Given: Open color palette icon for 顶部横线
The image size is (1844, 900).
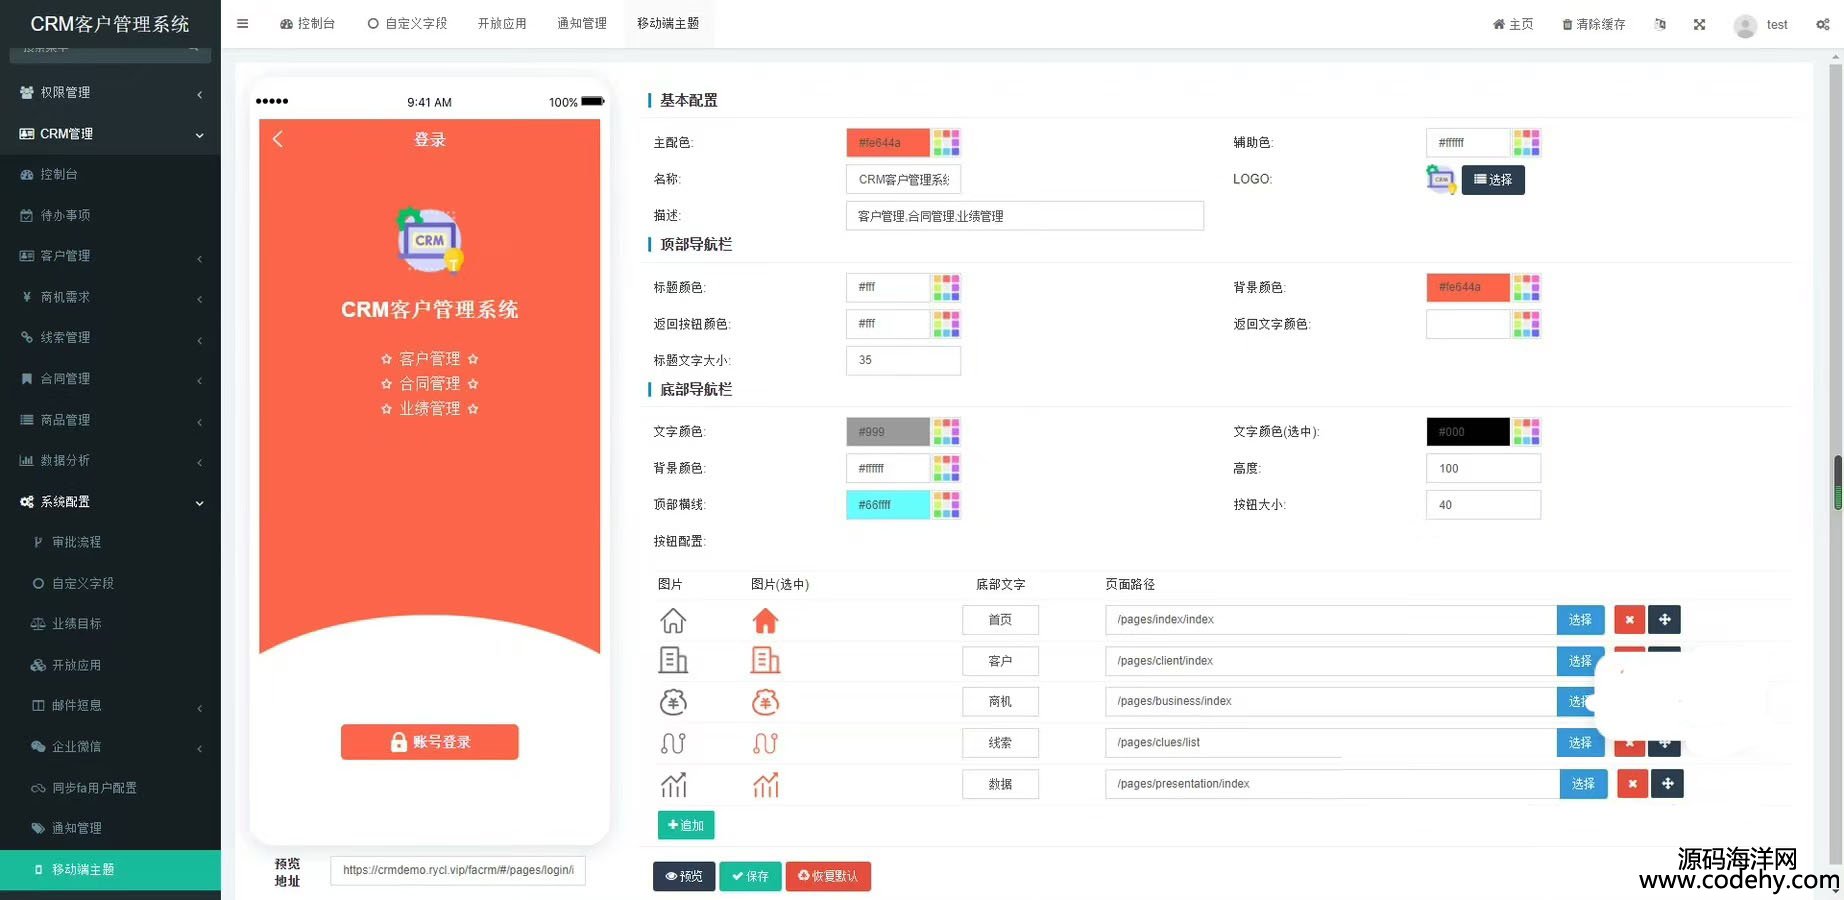Looking at the screenshot, I should coord(946,505).
